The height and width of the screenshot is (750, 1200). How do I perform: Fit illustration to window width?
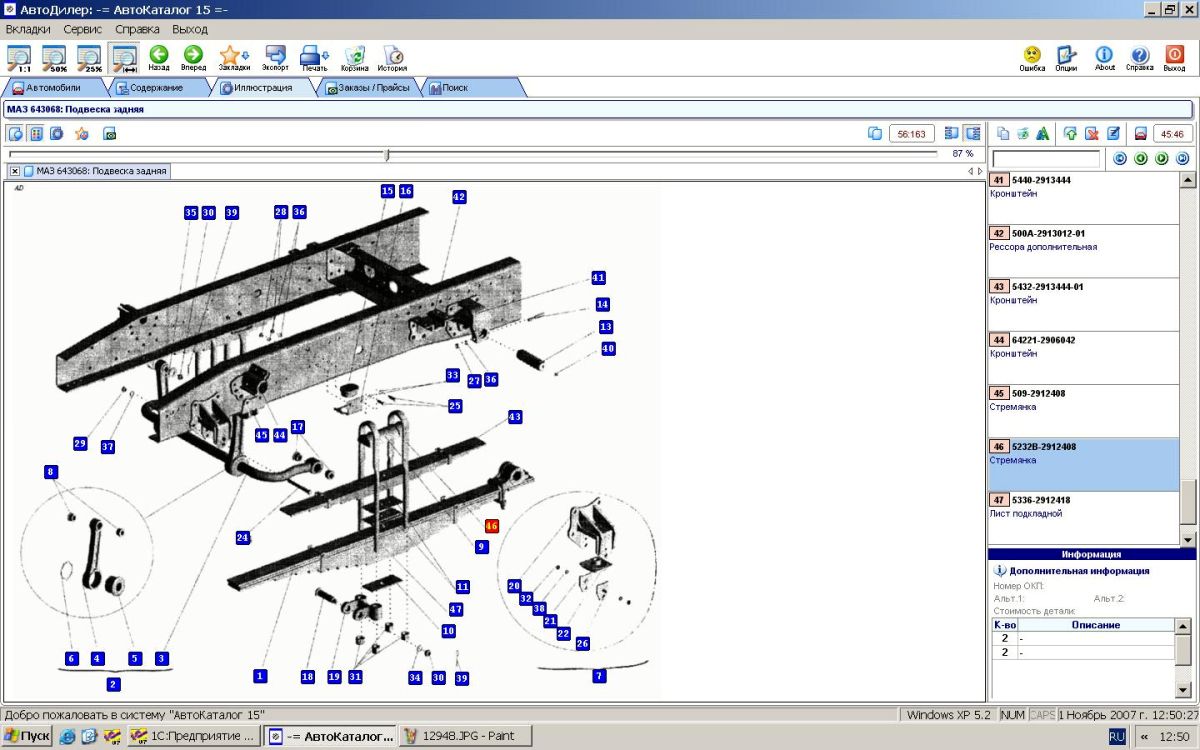[124, 58]
